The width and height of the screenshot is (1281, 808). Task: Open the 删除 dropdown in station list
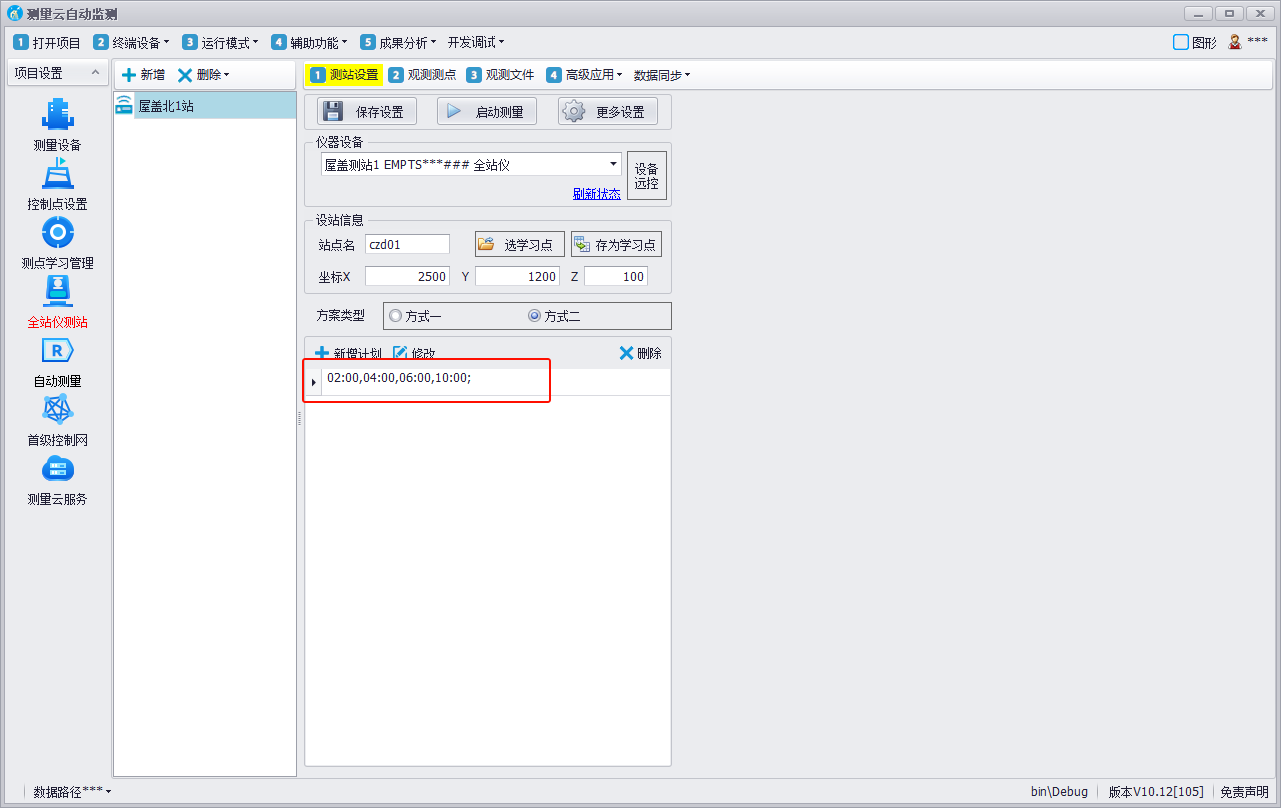point(204,75)
